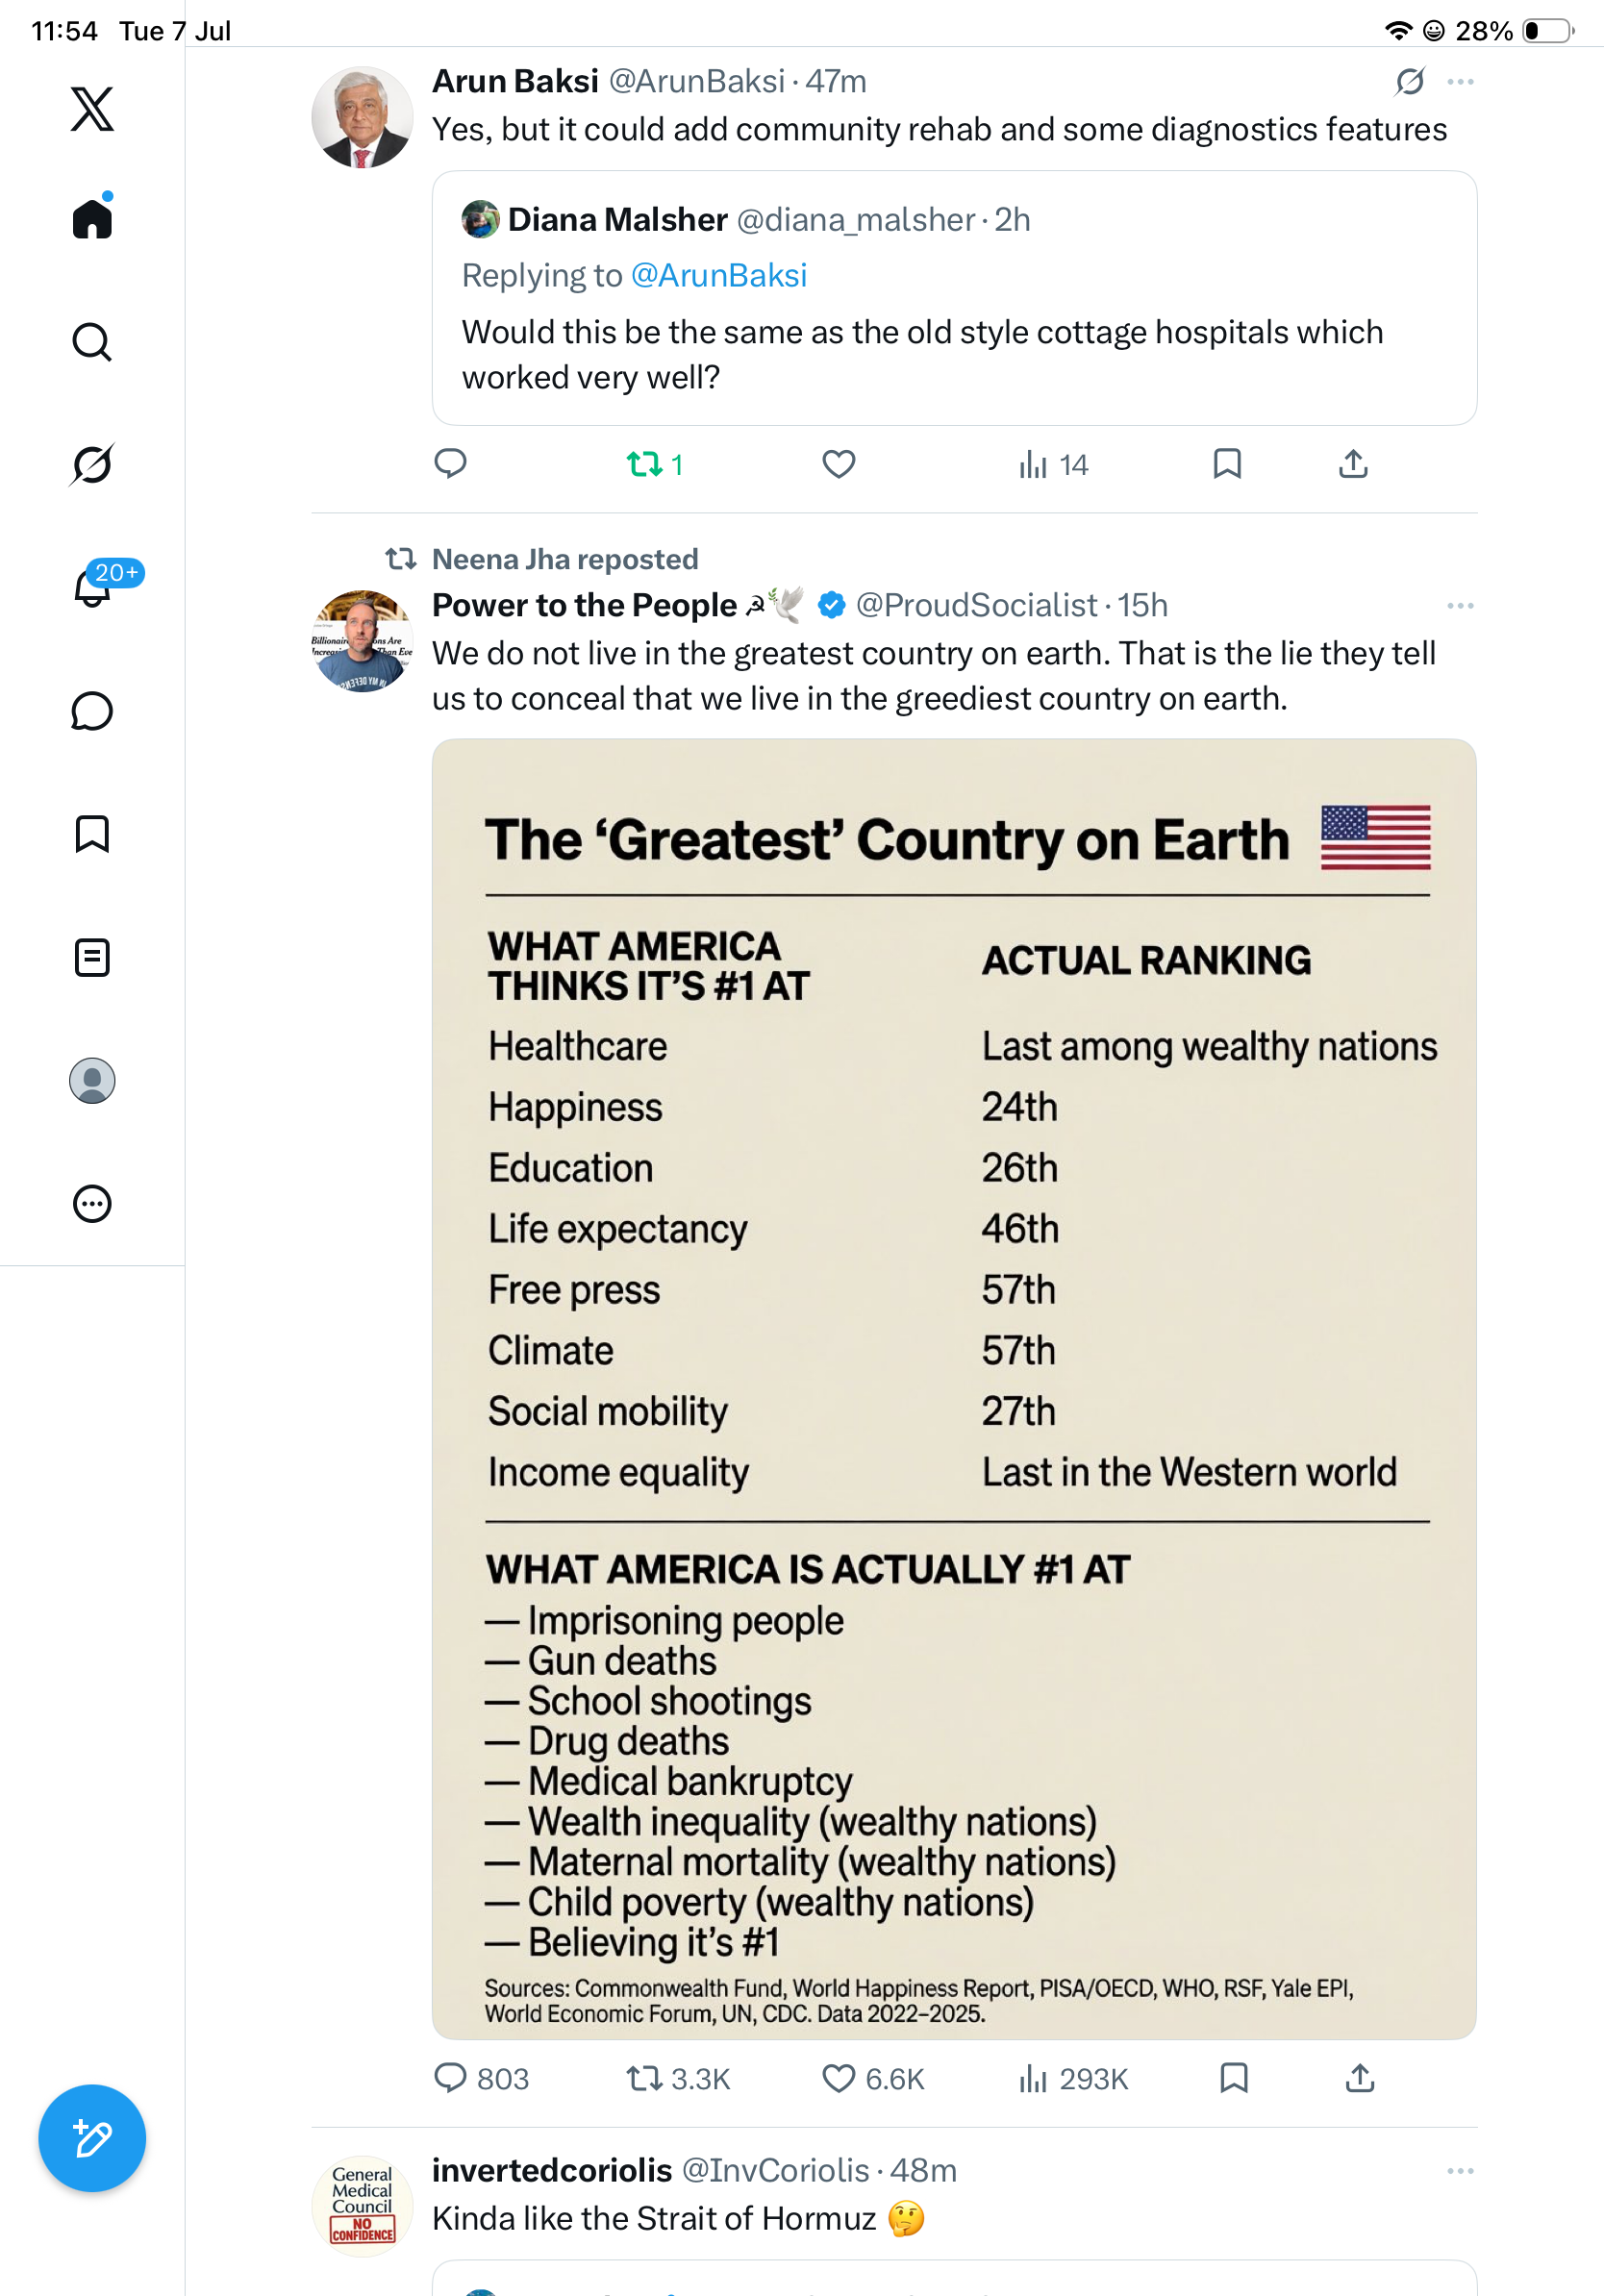Open the Search magnifier in sidebar
Screen dimensions: 1604x2296
92,342
